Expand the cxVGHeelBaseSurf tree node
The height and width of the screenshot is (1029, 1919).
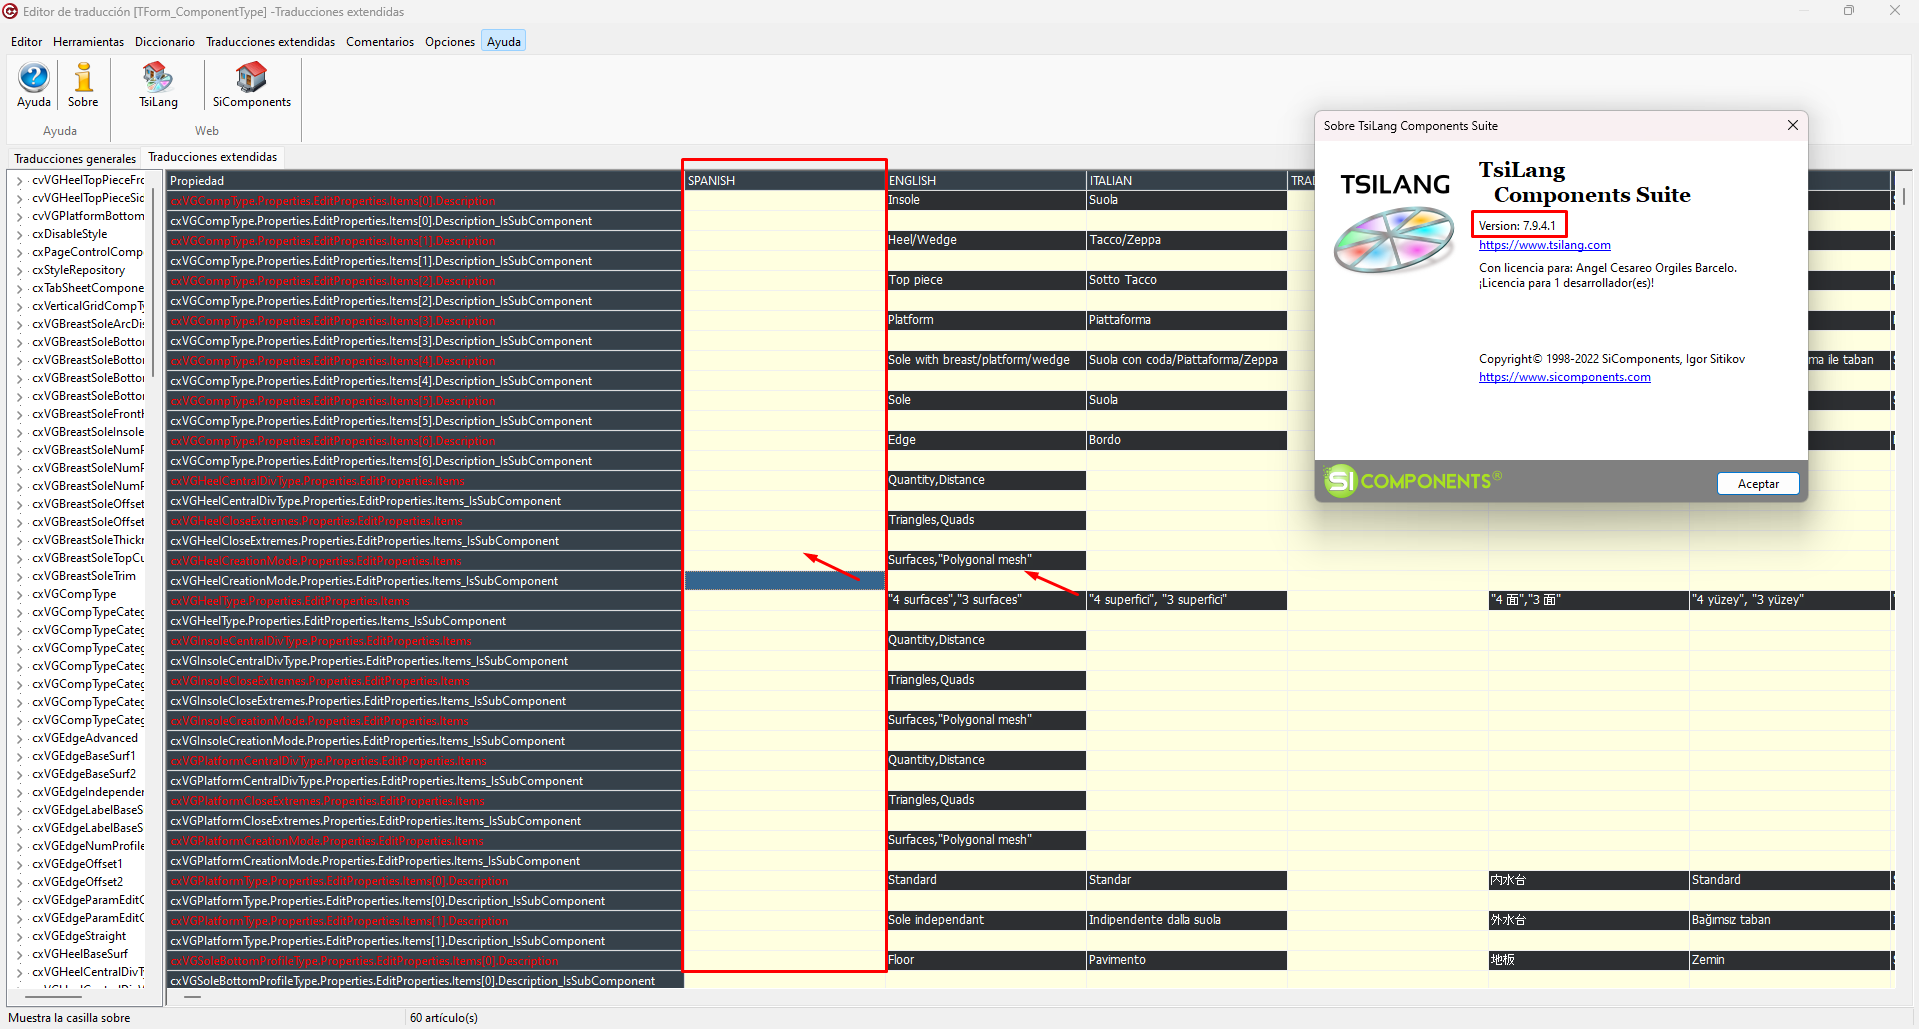pos(20,954)
